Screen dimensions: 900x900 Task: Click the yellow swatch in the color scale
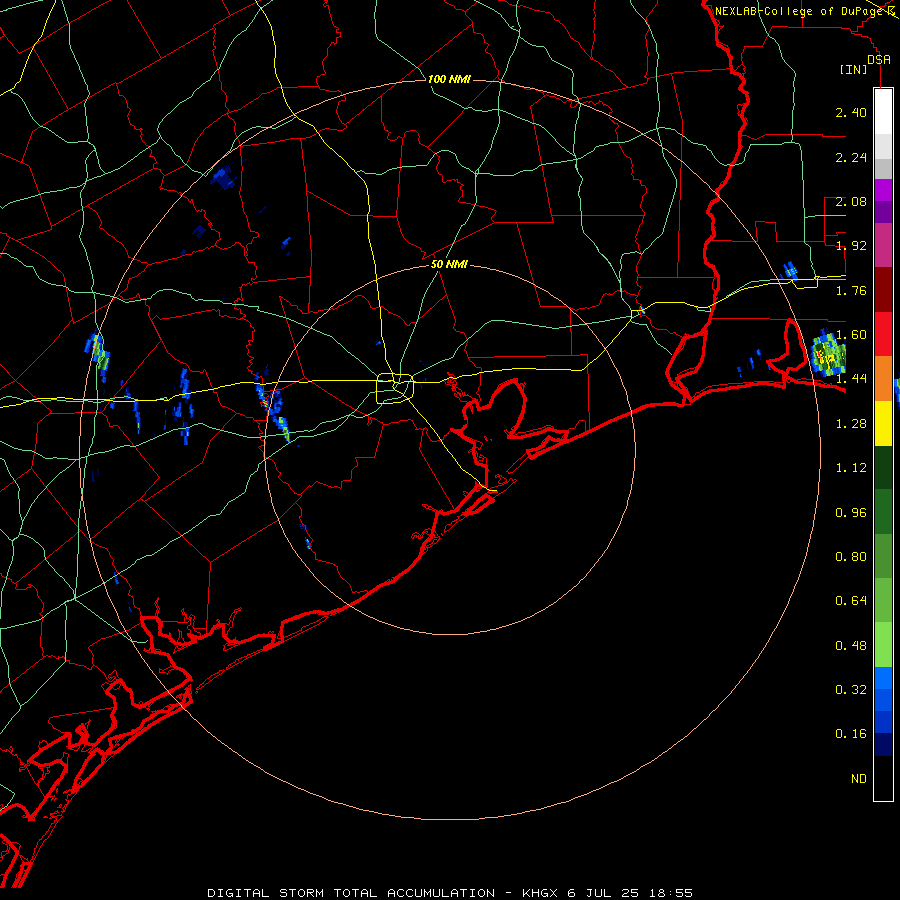[883, 424]
